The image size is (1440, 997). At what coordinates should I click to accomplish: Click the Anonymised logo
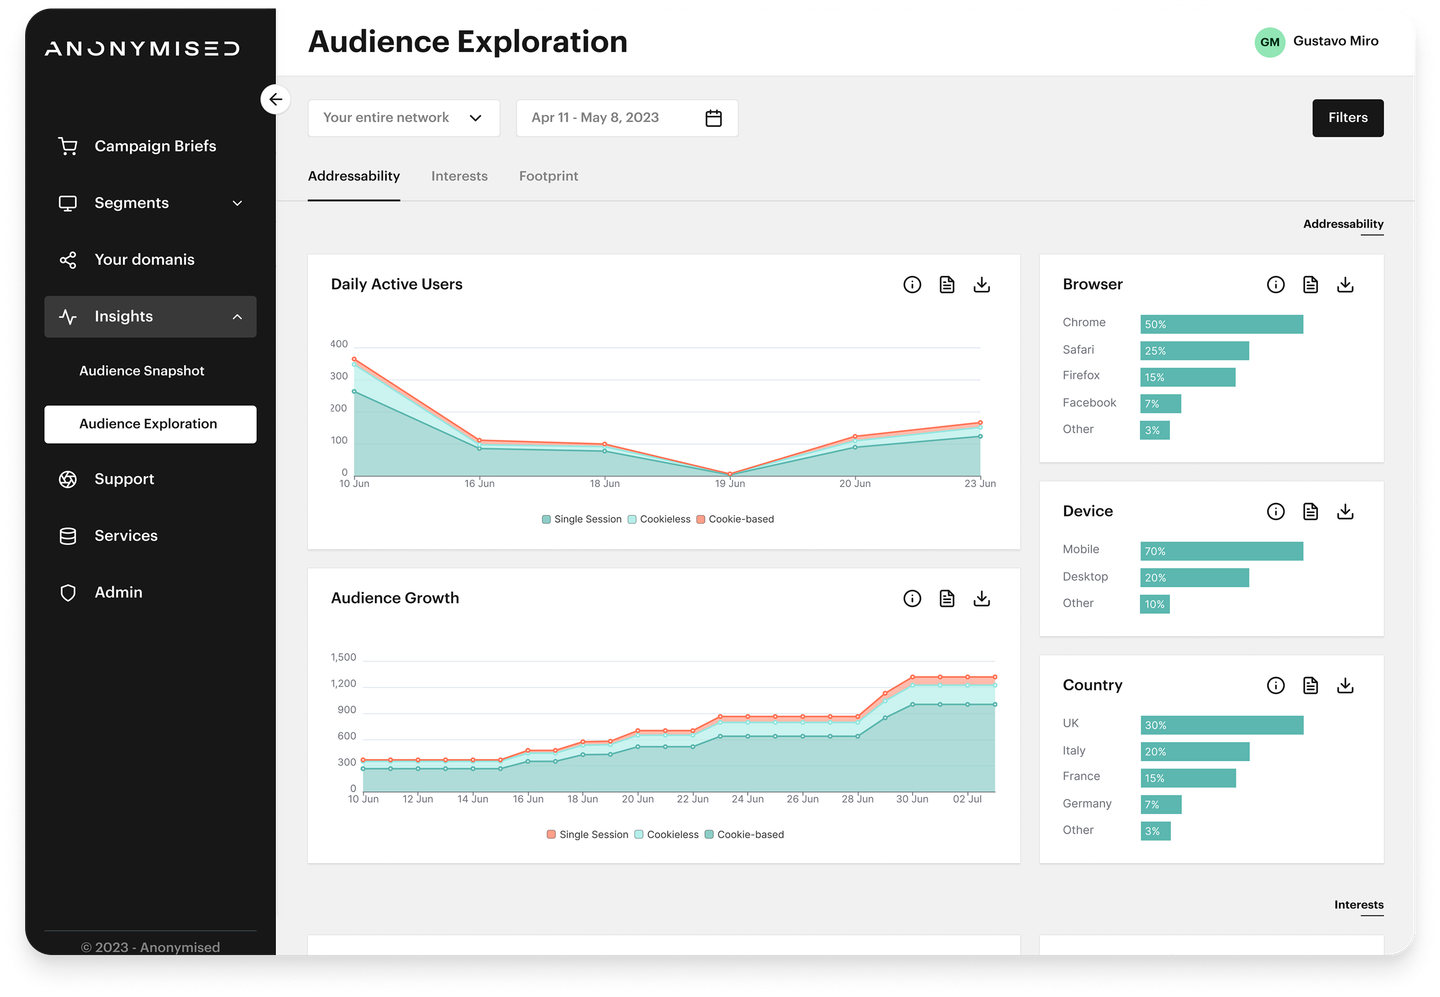(x=142, y=49)
